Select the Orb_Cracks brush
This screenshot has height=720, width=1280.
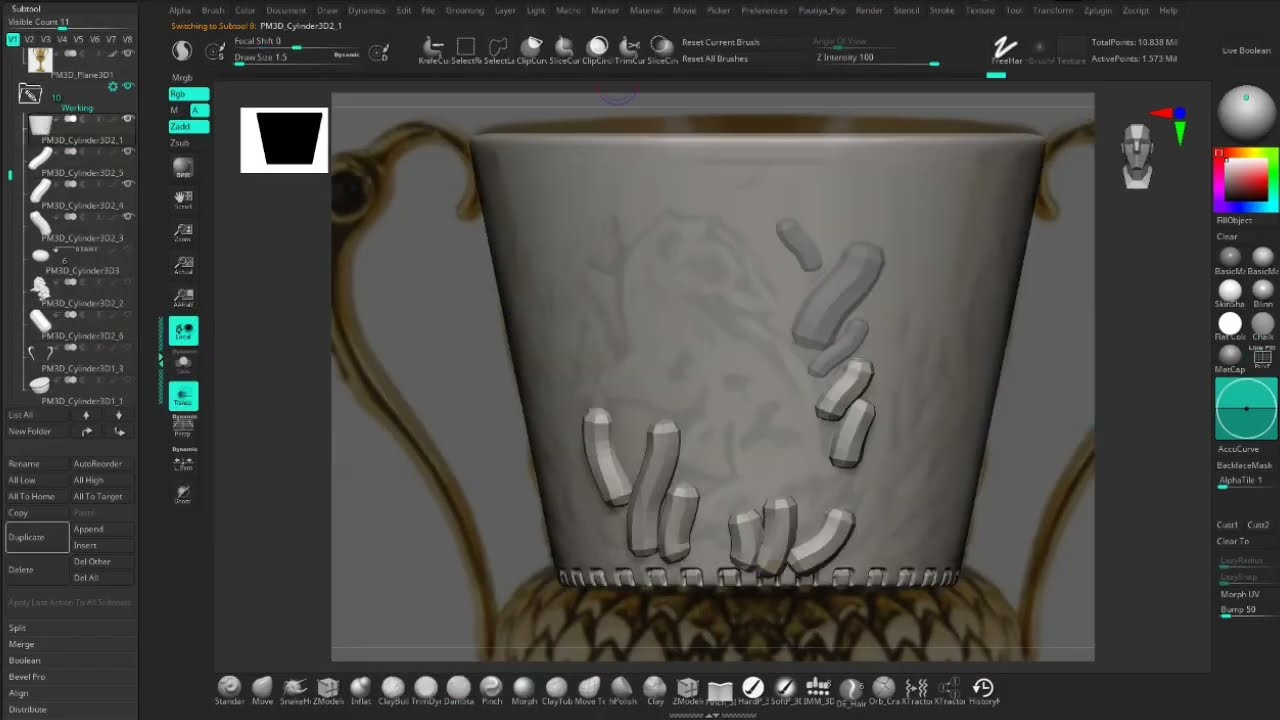[x=884, y=690]
